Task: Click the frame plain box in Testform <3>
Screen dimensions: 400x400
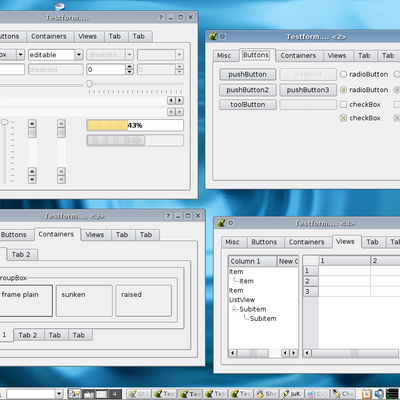Action: tap(26, 301)
